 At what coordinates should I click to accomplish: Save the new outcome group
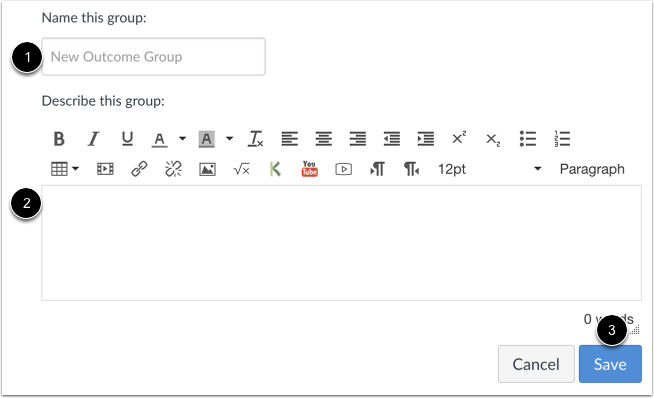click(x=610, y=364)
